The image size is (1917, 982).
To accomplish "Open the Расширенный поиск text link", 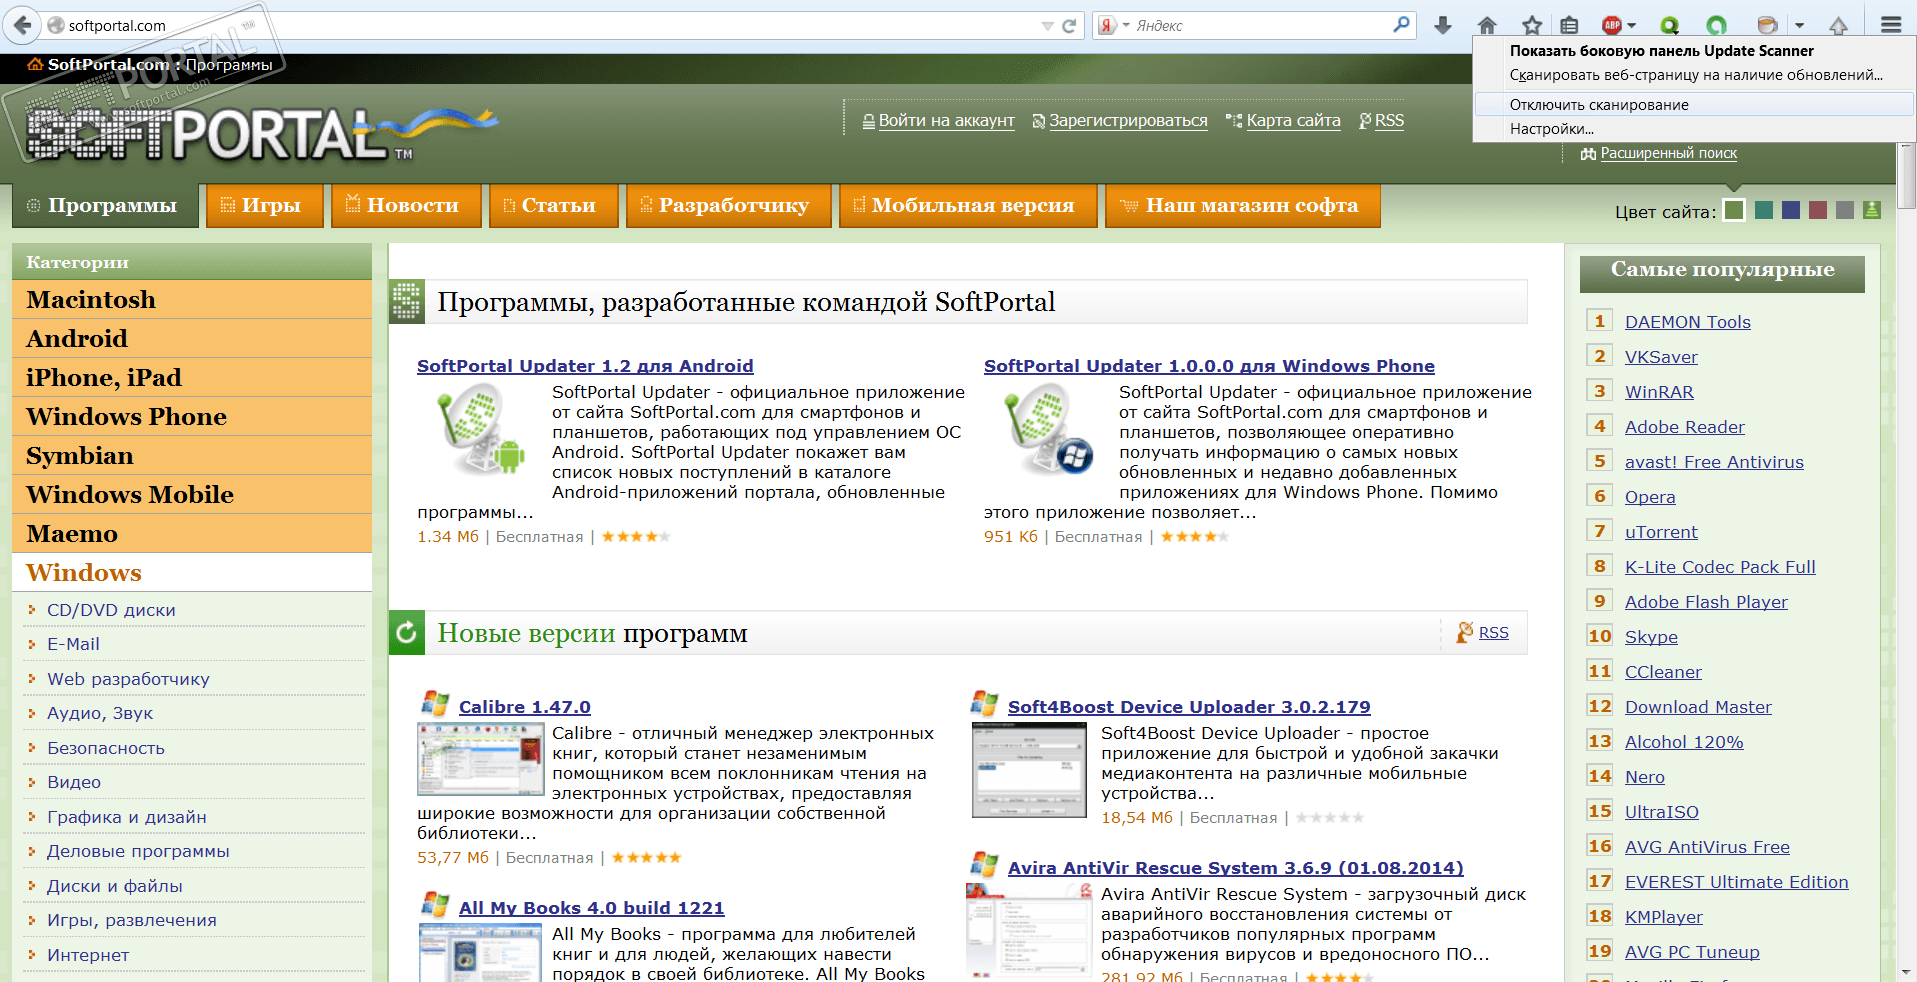I will click(x=1669, y=153).
